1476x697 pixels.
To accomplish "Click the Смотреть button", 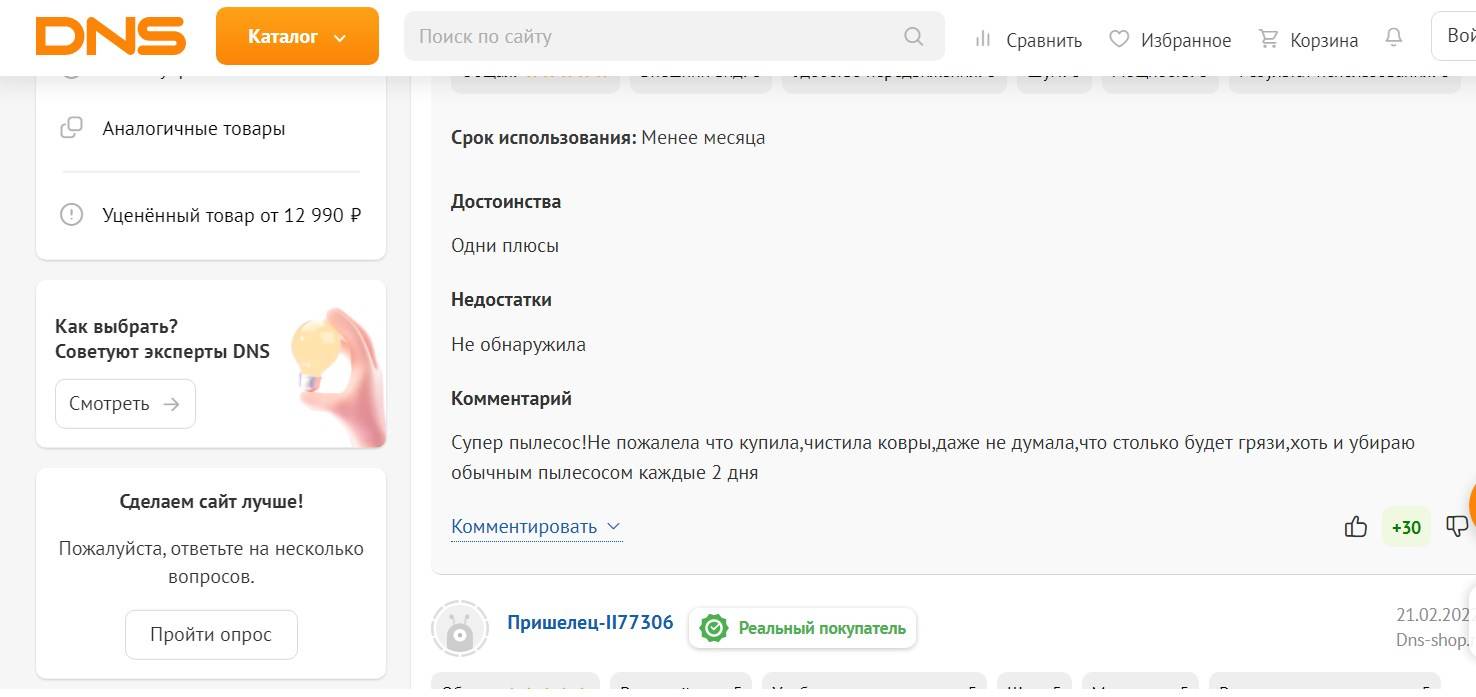I will point(125,404).
